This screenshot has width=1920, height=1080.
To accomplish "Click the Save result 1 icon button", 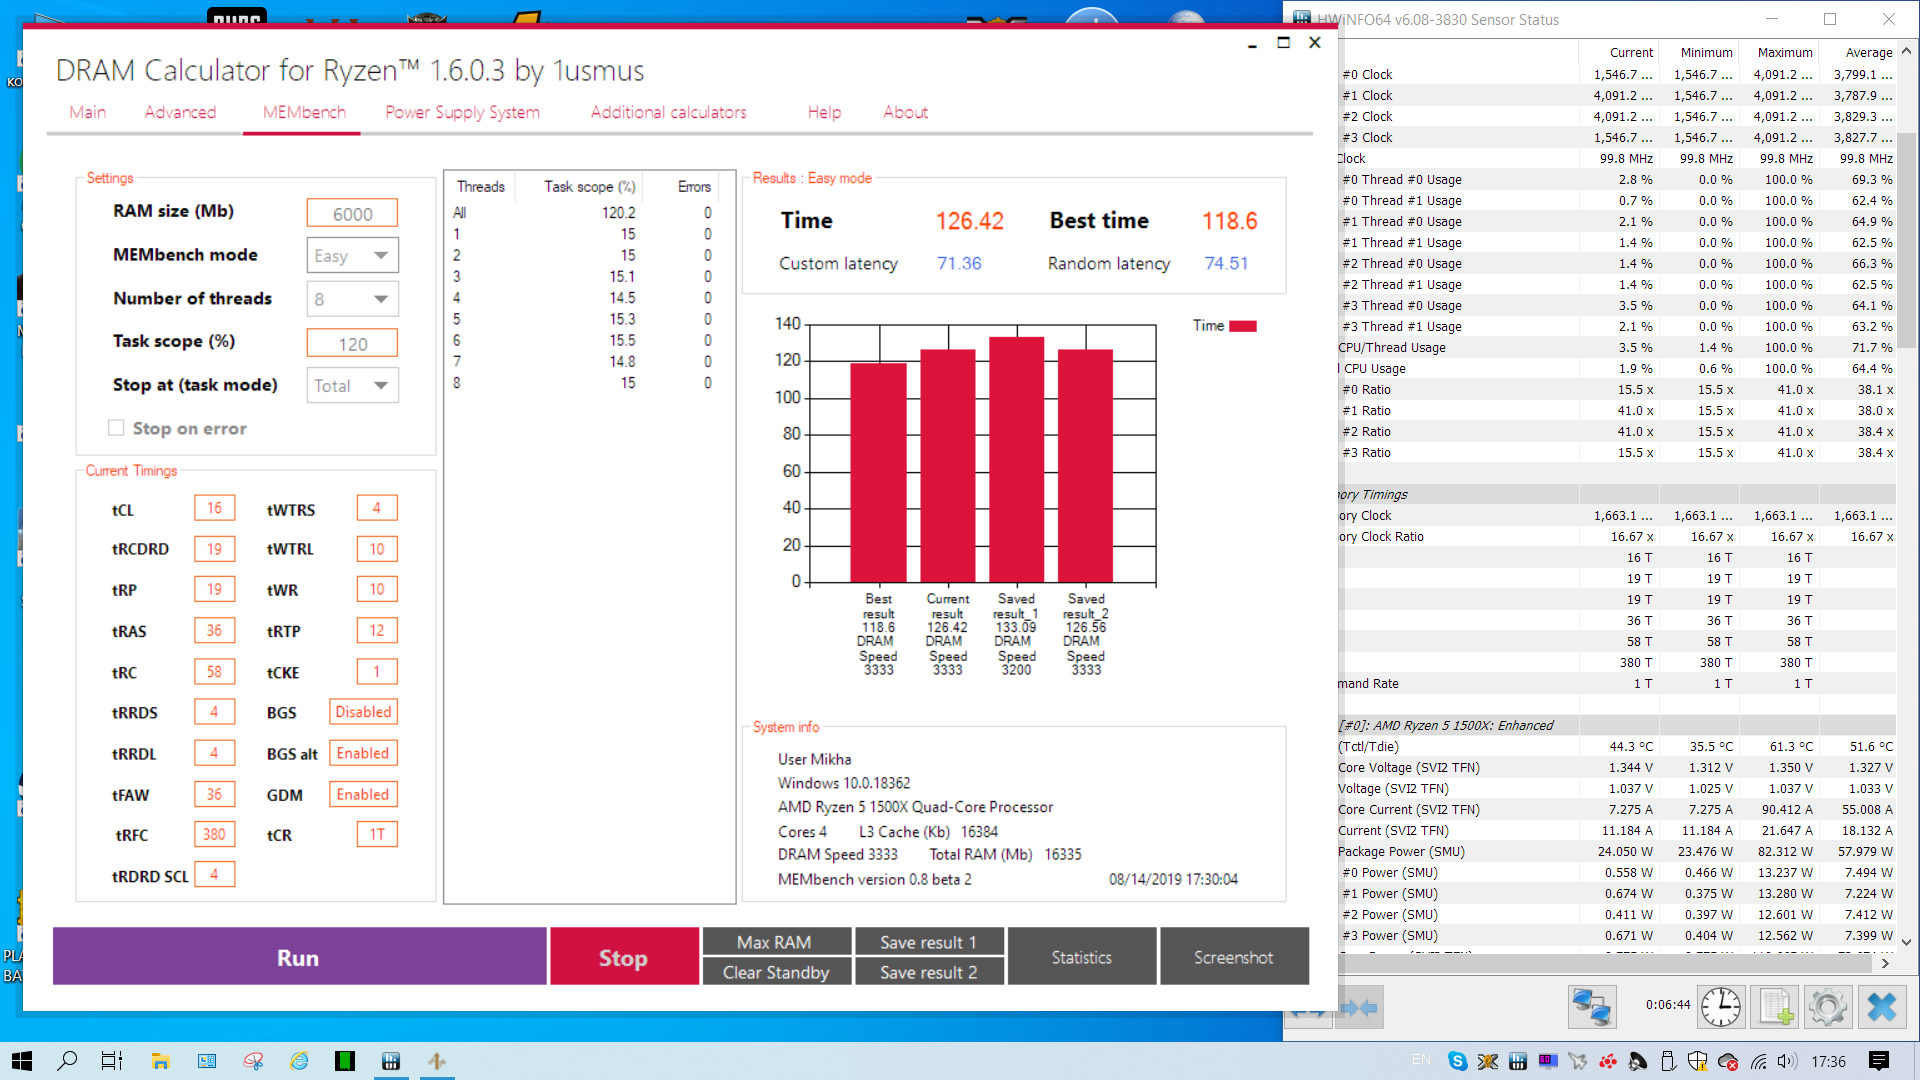I will (x=928, y=942).
